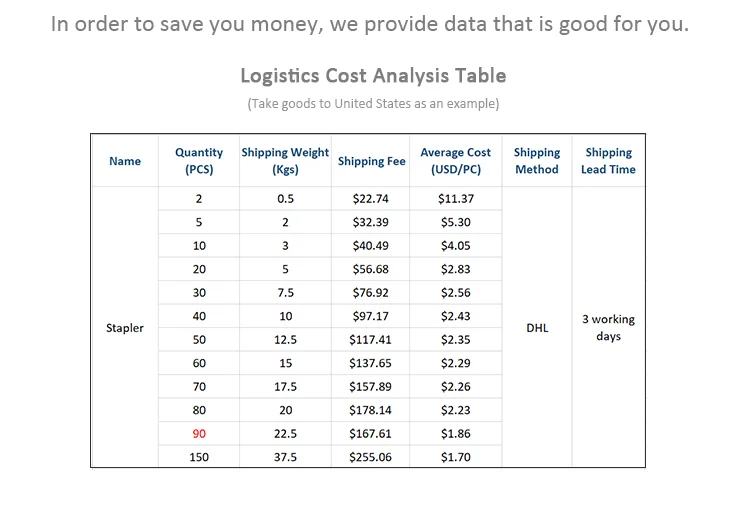This screenshot has width=750, height=515.
Task: Select the $1.86 average cost cell
Action: coord(455,434)
